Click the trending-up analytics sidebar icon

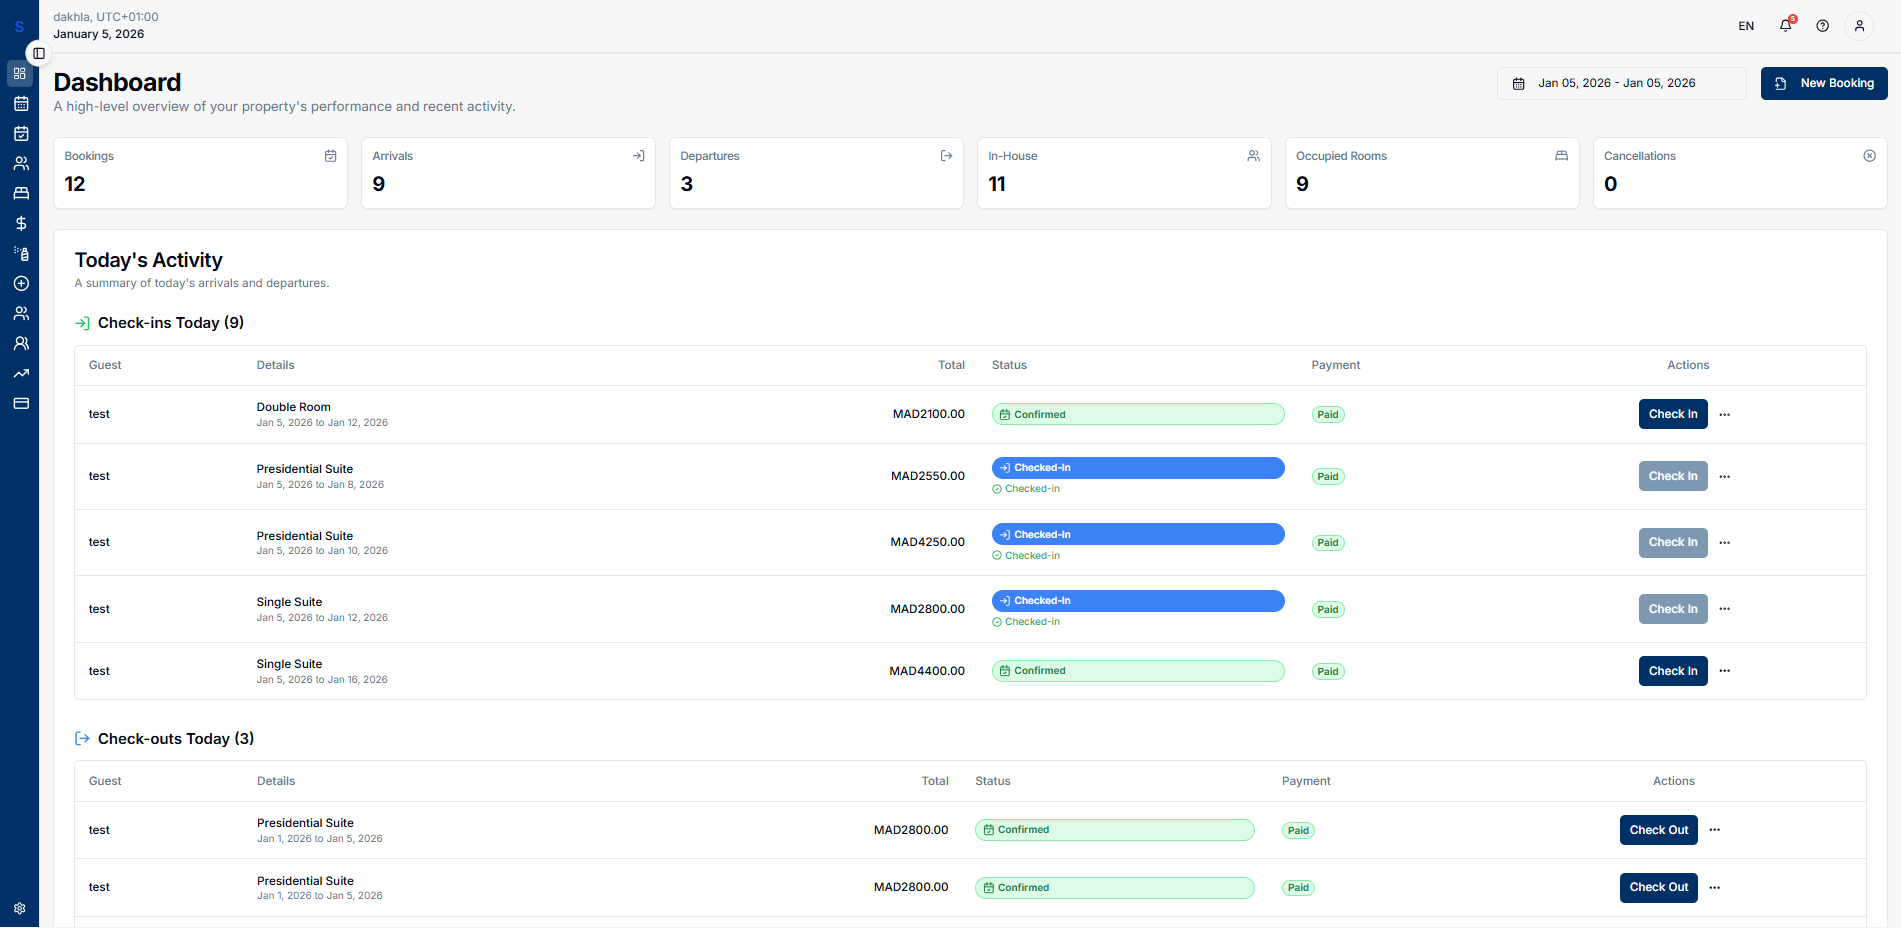click(x=20, y=374)
